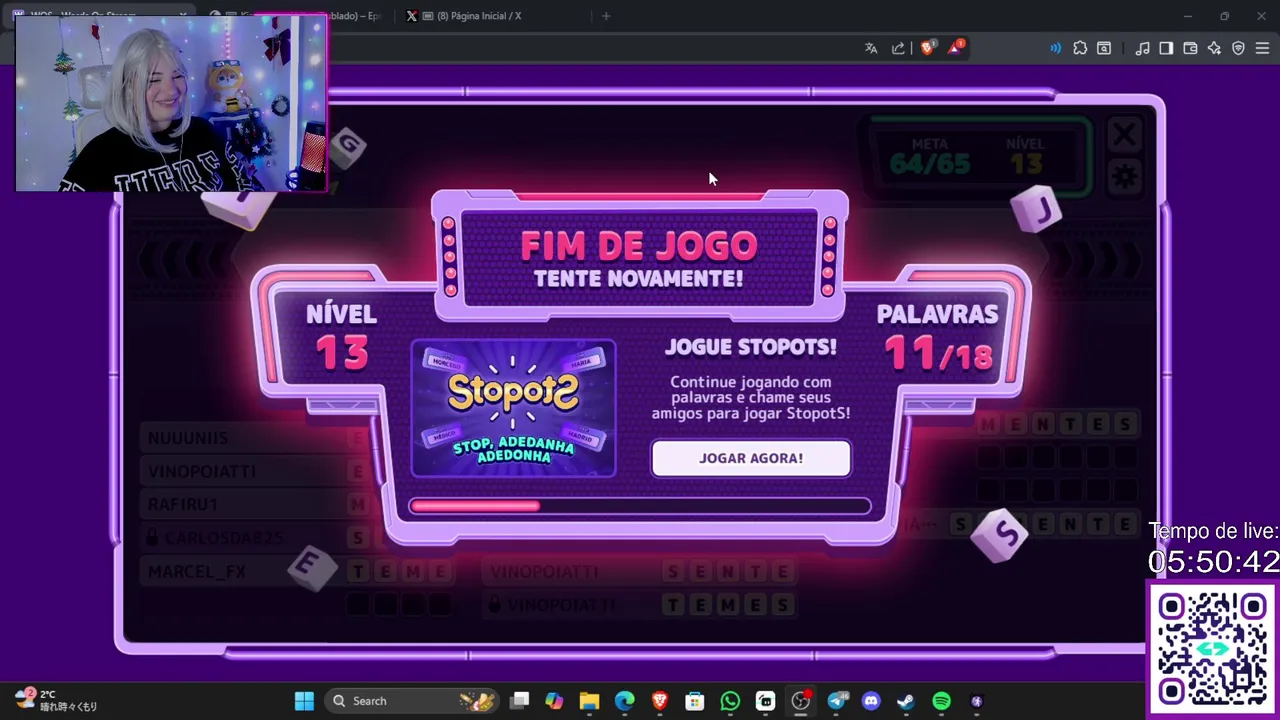Click the PALAVRAS 11/18 counter
This screenshot has height=720, width=1280.
pyautogui.click(x=938, y=338)
